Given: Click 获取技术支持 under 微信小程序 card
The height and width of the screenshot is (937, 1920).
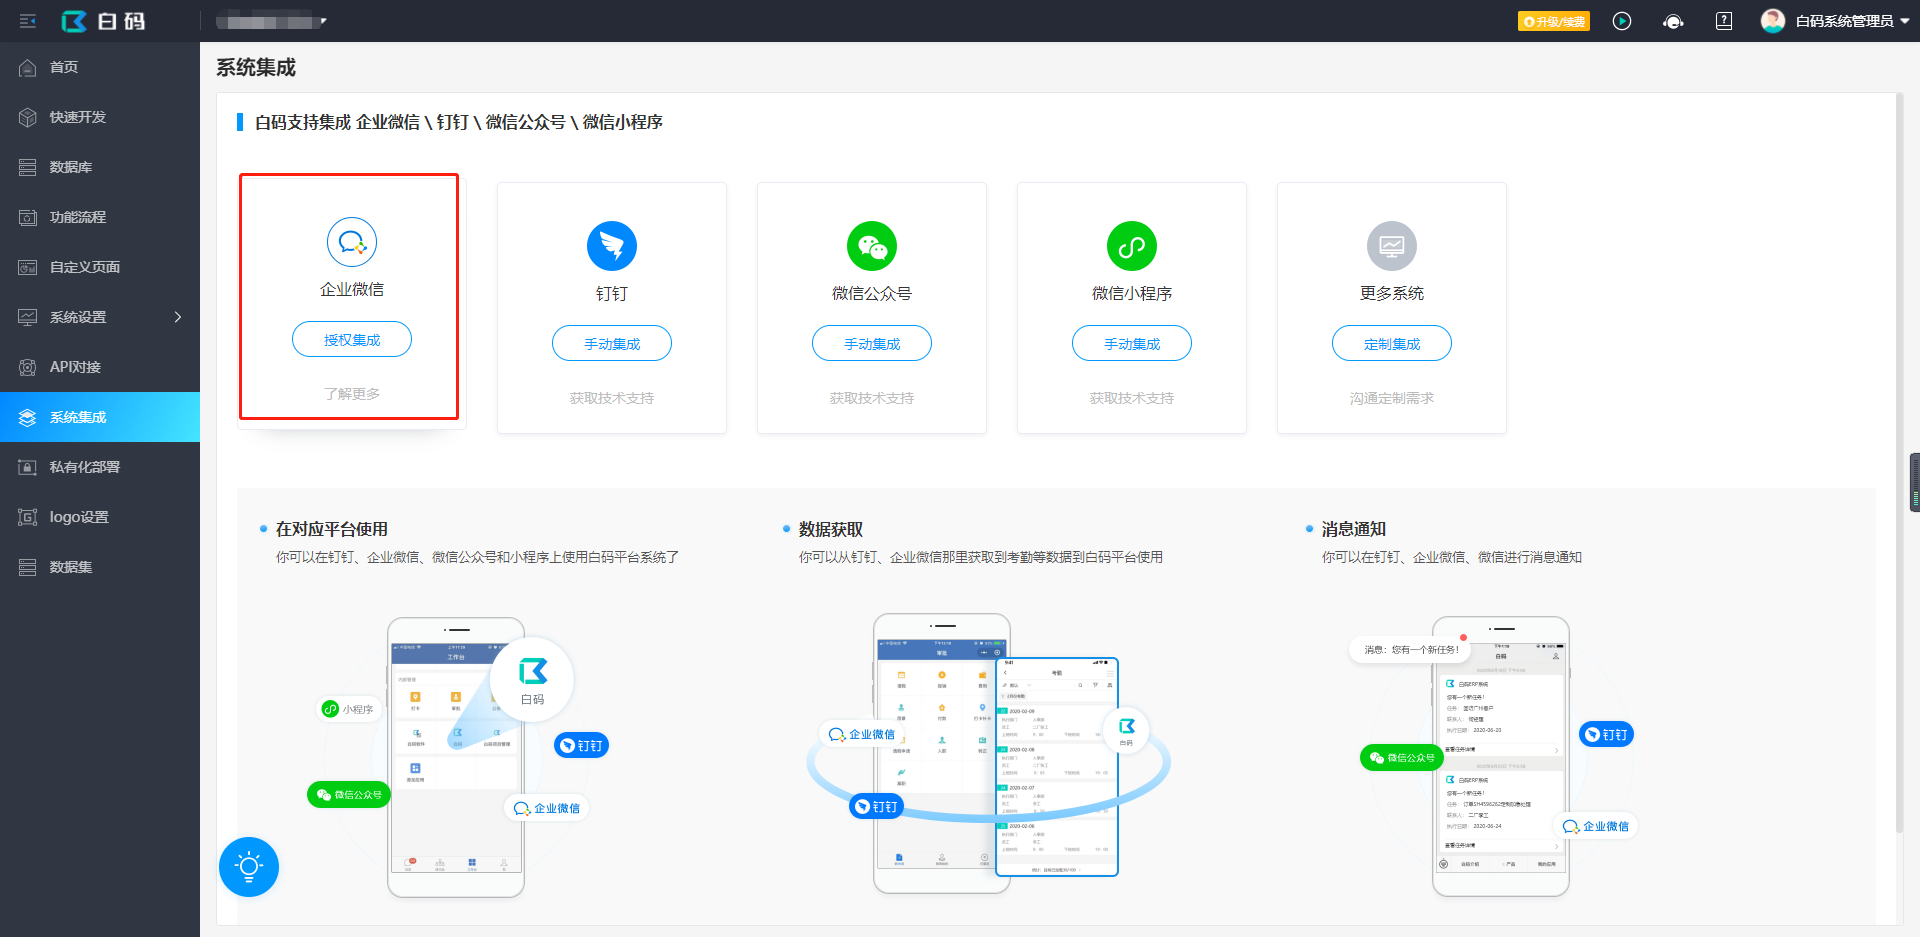Looking at the screenshot, I should coord(1132,398).
